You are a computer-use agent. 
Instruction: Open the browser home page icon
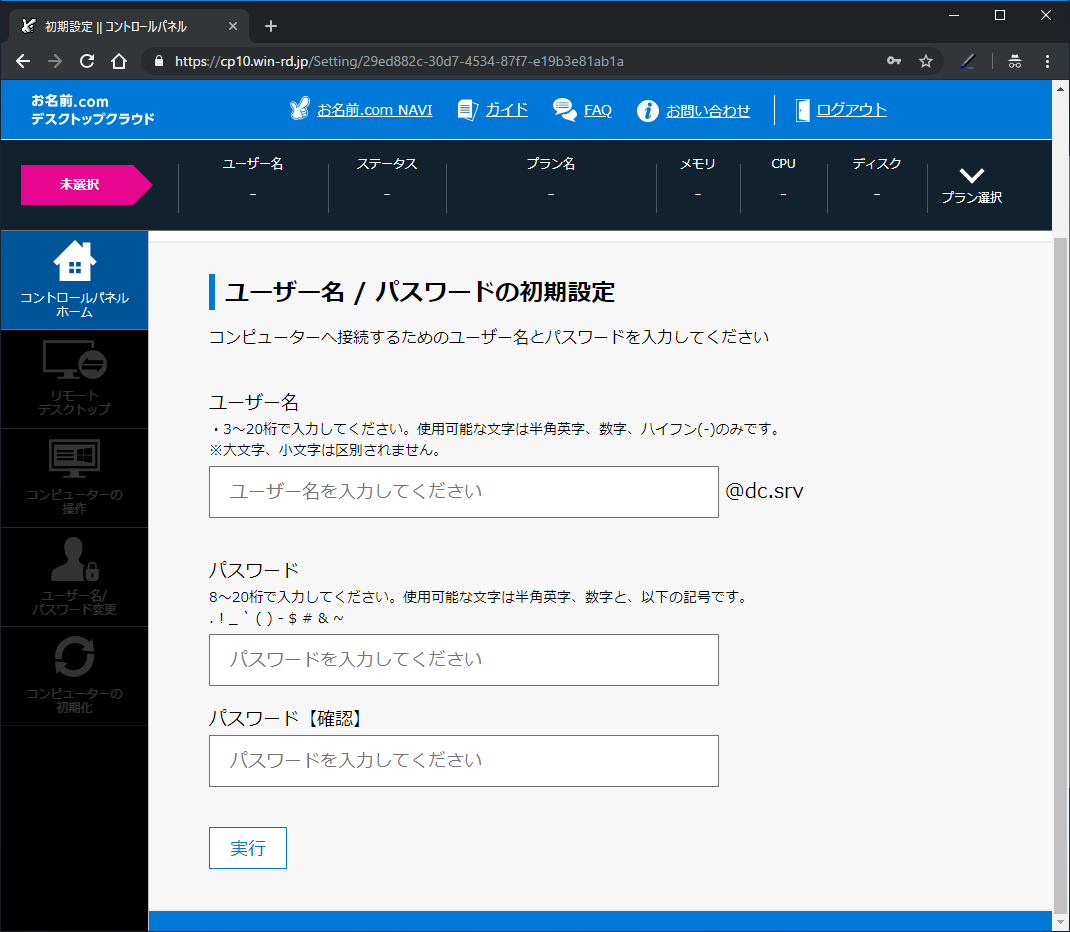click(x=119, y=61)
